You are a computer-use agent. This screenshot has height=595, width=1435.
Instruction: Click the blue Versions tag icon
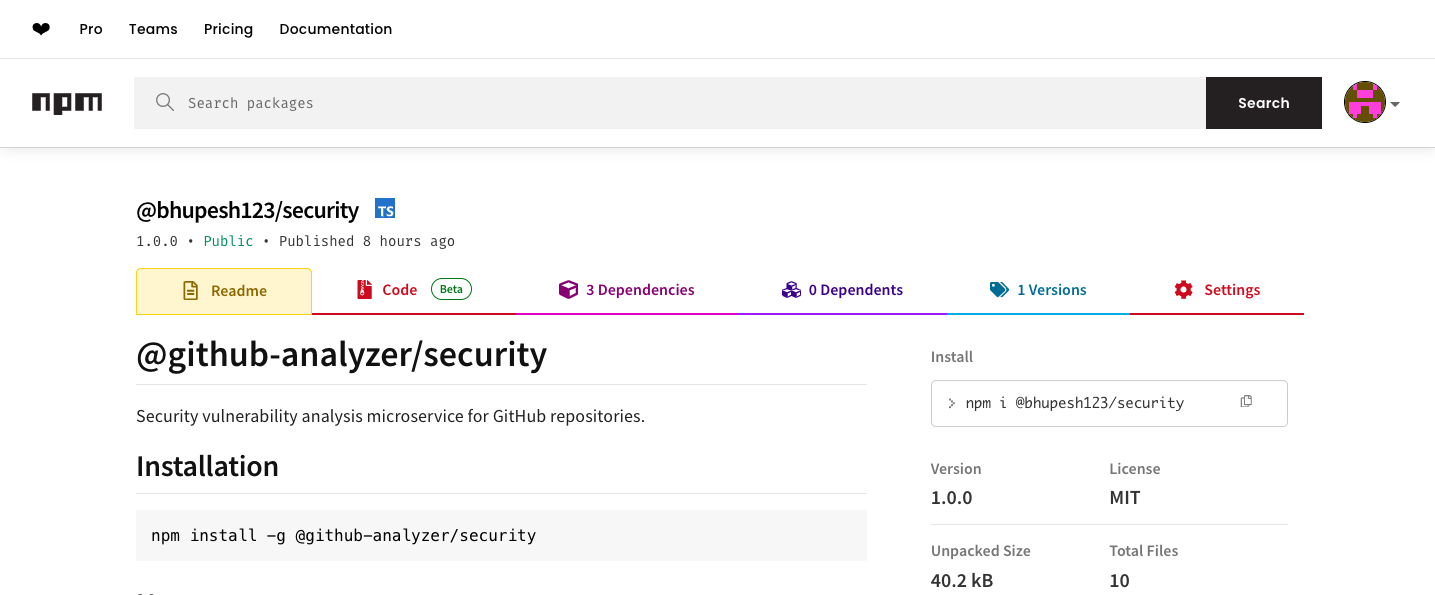click(x=999, y=290)
